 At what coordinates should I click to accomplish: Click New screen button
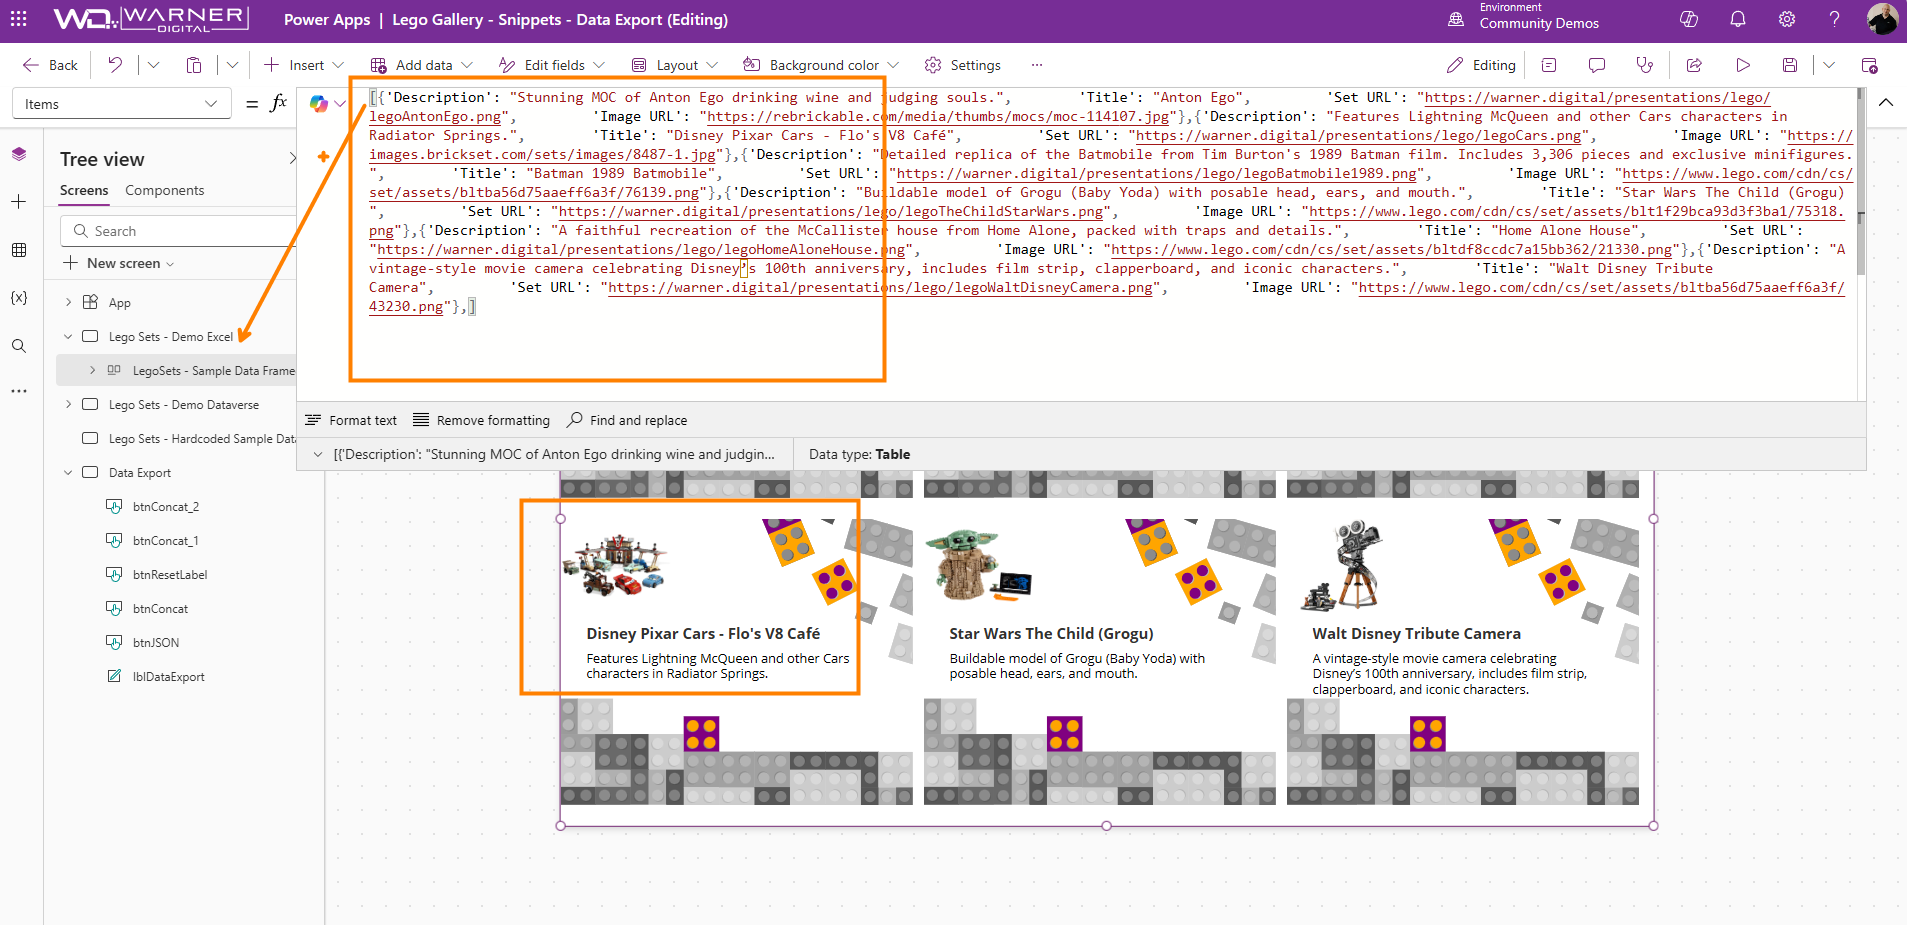pos(119,263)
